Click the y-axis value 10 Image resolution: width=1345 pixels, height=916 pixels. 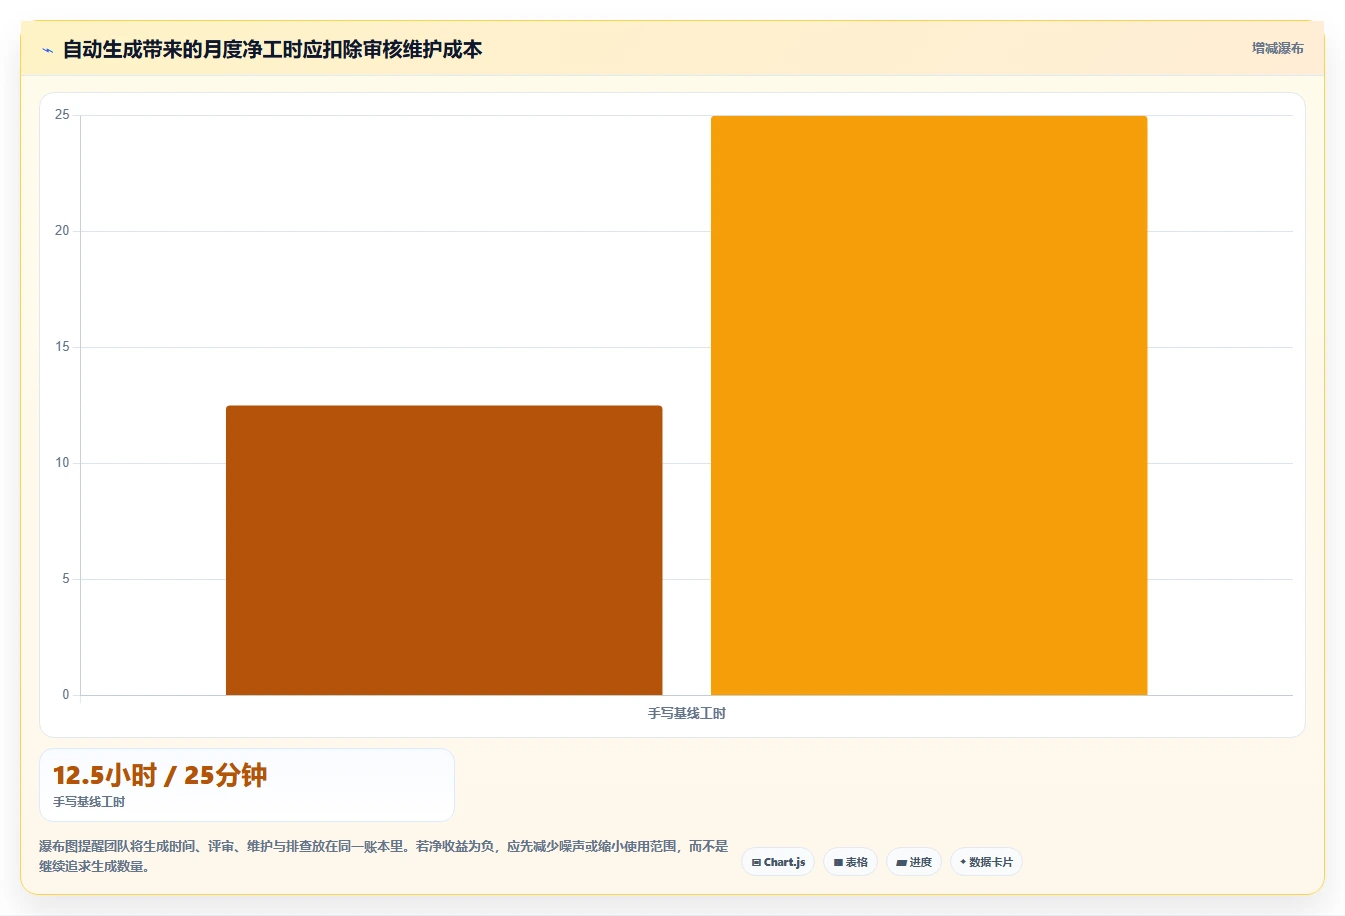(62, 463)
